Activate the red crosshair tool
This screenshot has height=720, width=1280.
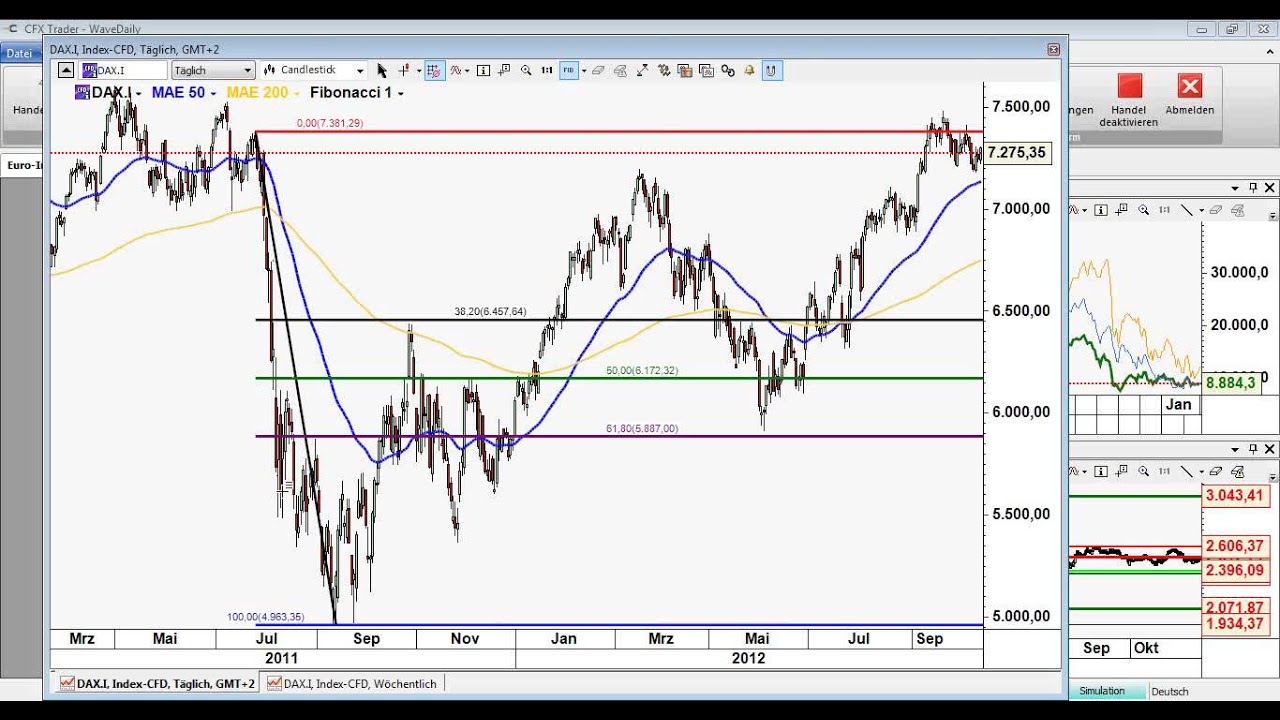[403, 71]
